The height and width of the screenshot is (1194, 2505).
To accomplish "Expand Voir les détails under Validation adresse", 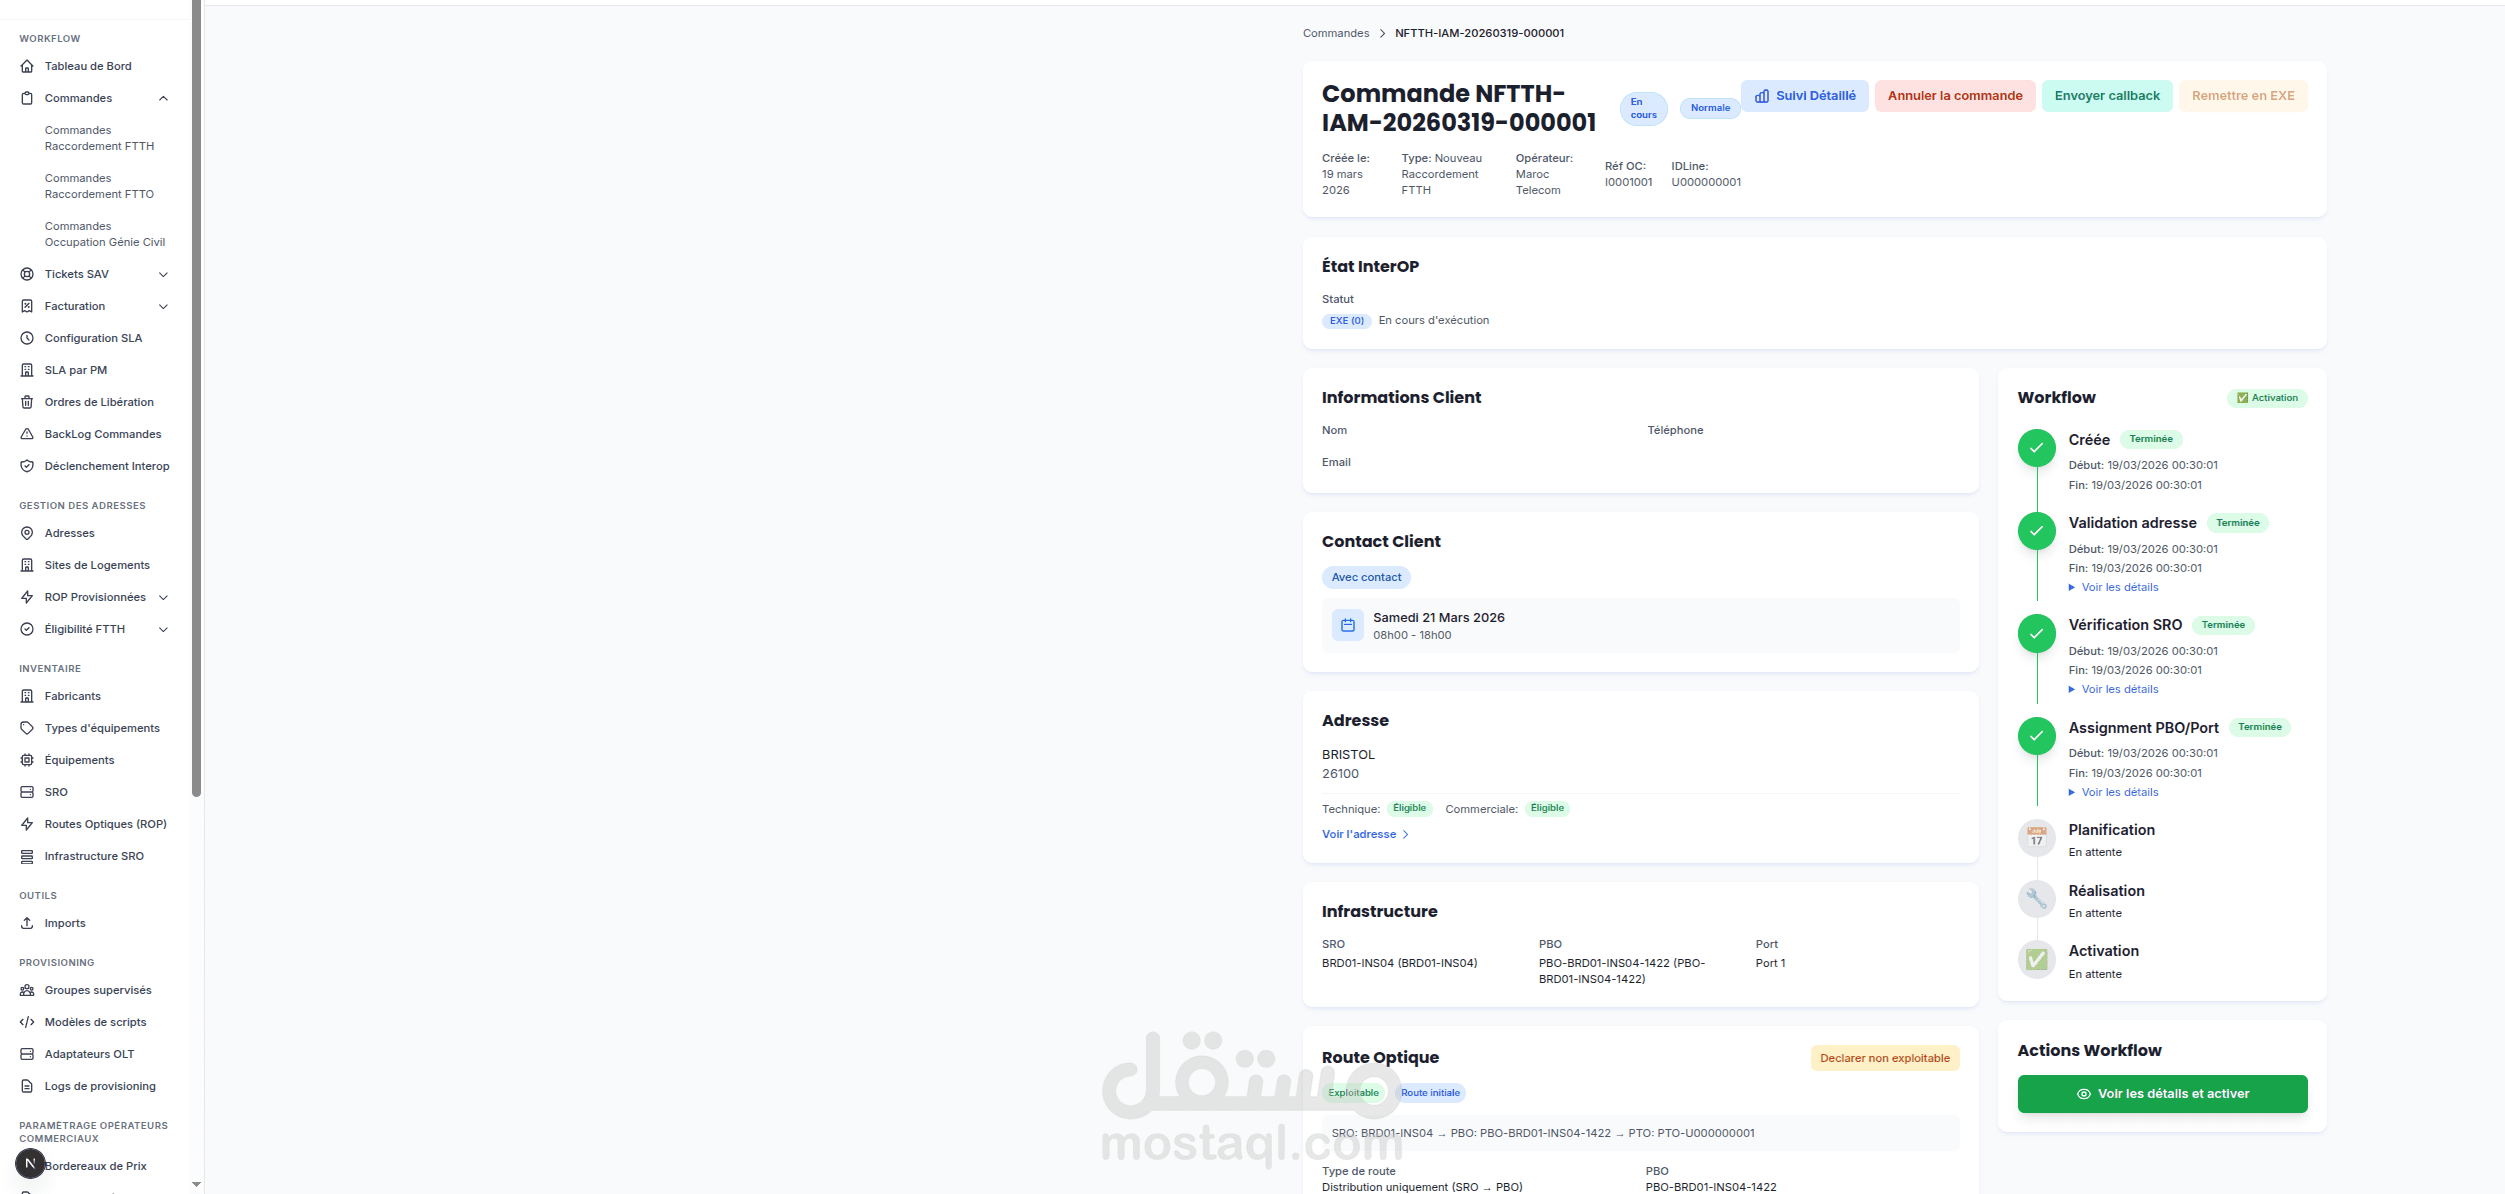I will point(2118,588).
